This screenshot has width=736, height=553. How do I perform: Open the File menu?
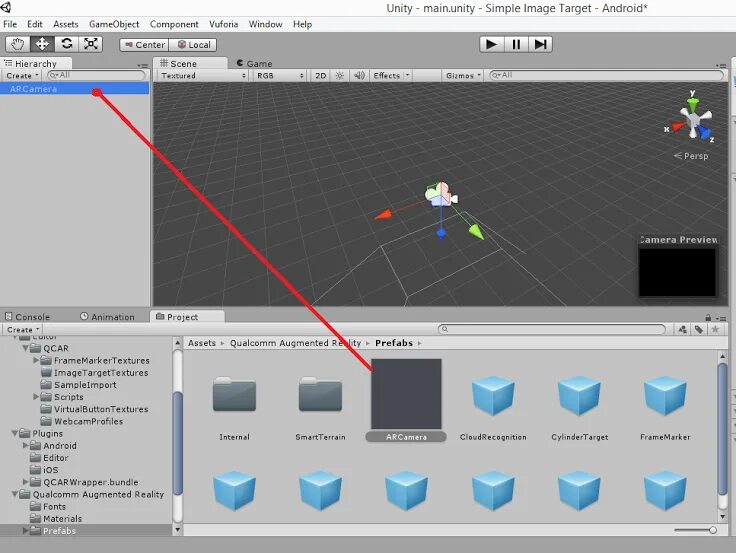pyautogui.click(x=10, y=24)
